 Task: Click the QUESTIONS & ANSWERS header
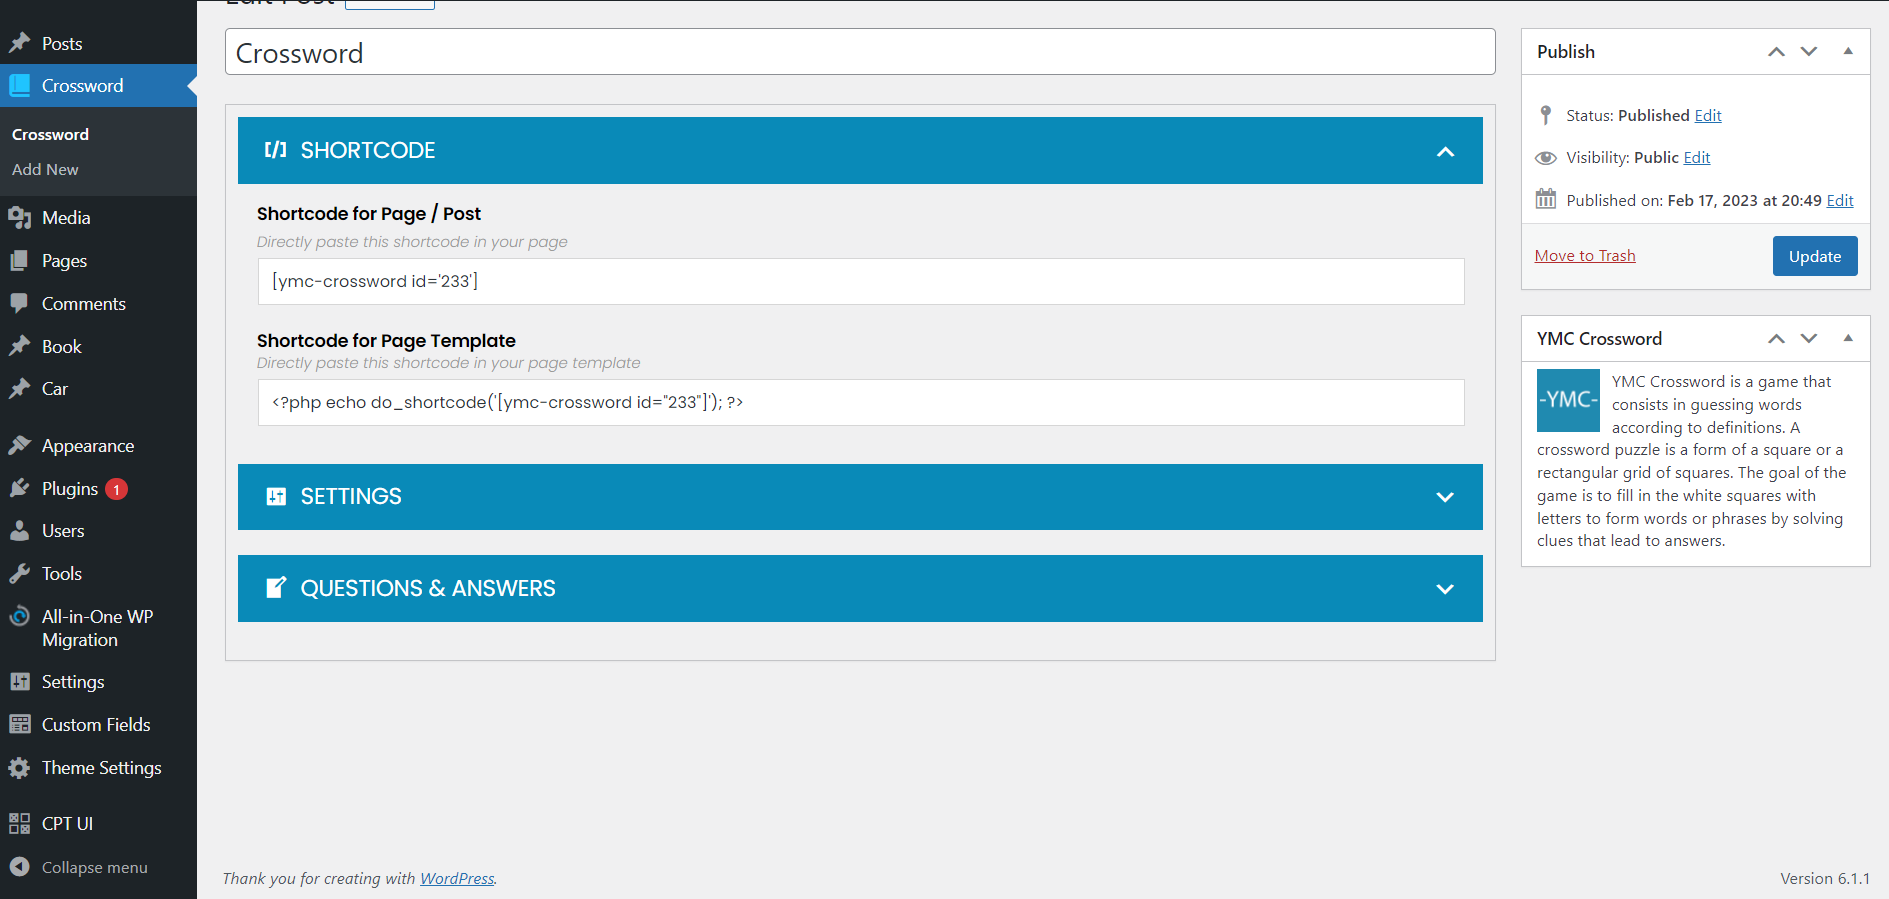tap(860, 589)
